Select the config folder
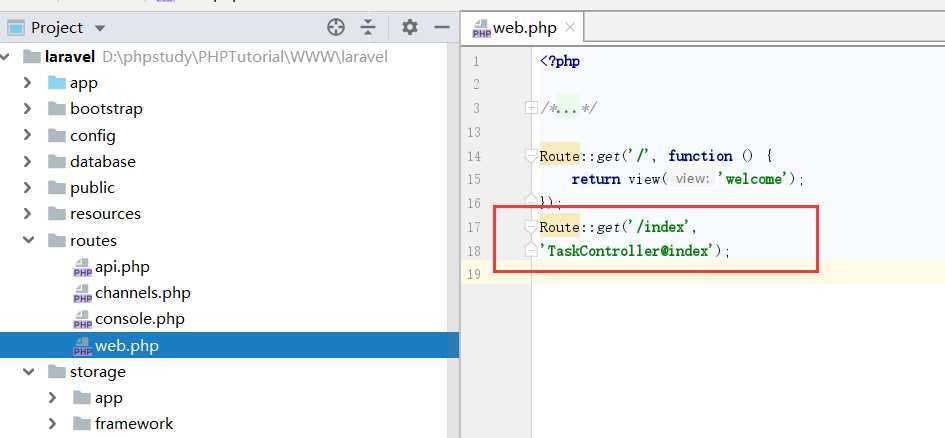Image resolution: width=945 pixels, height=438 pixels. tap(92, 136)
